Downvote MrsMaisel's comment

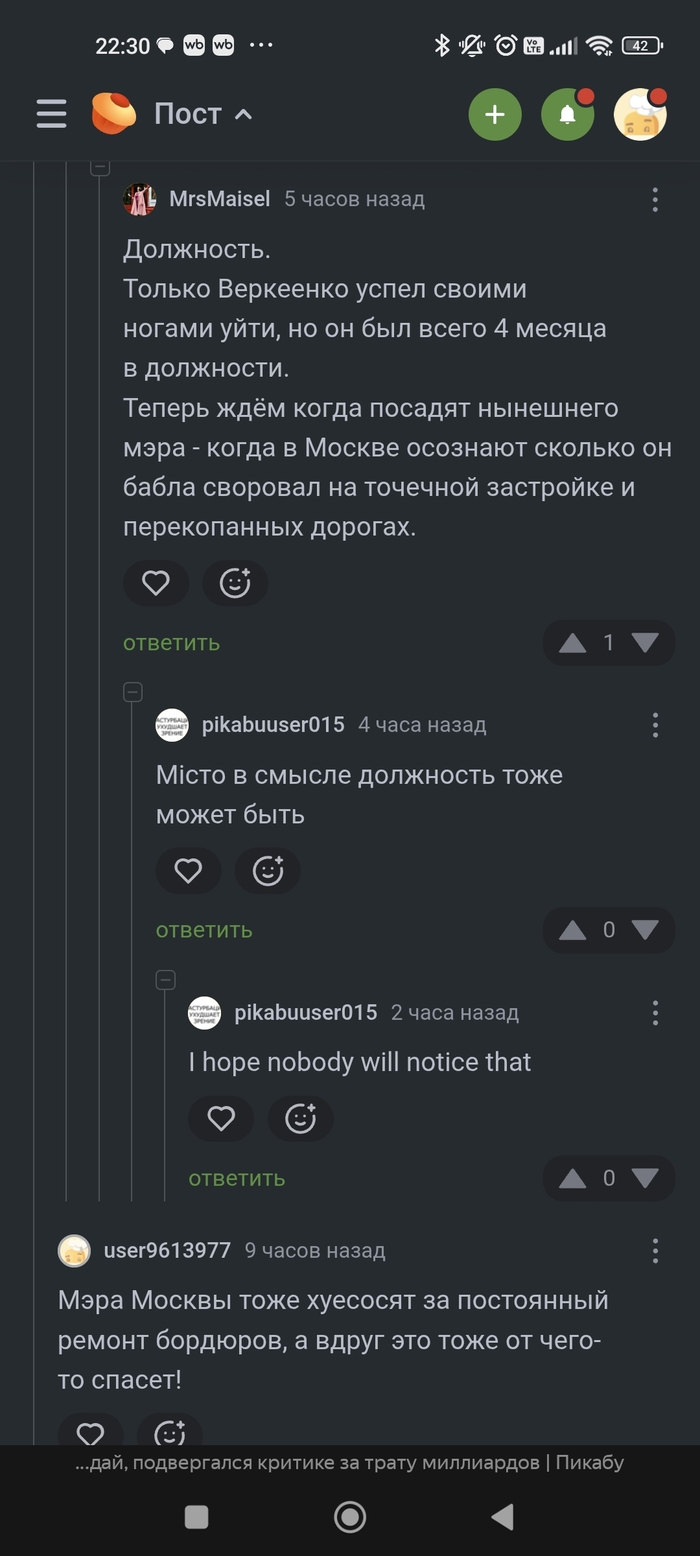[645, 643]
